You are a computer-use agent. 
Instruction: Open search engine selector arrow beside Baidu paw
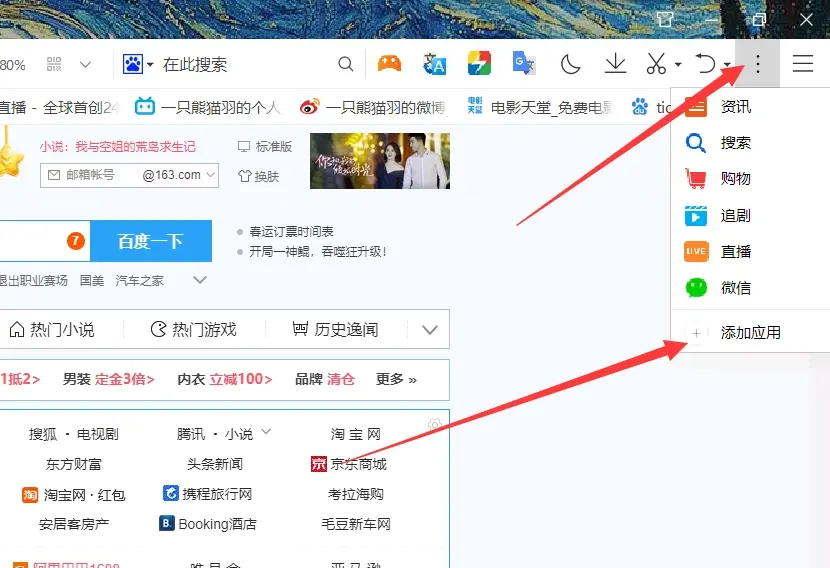pos(150,65)
